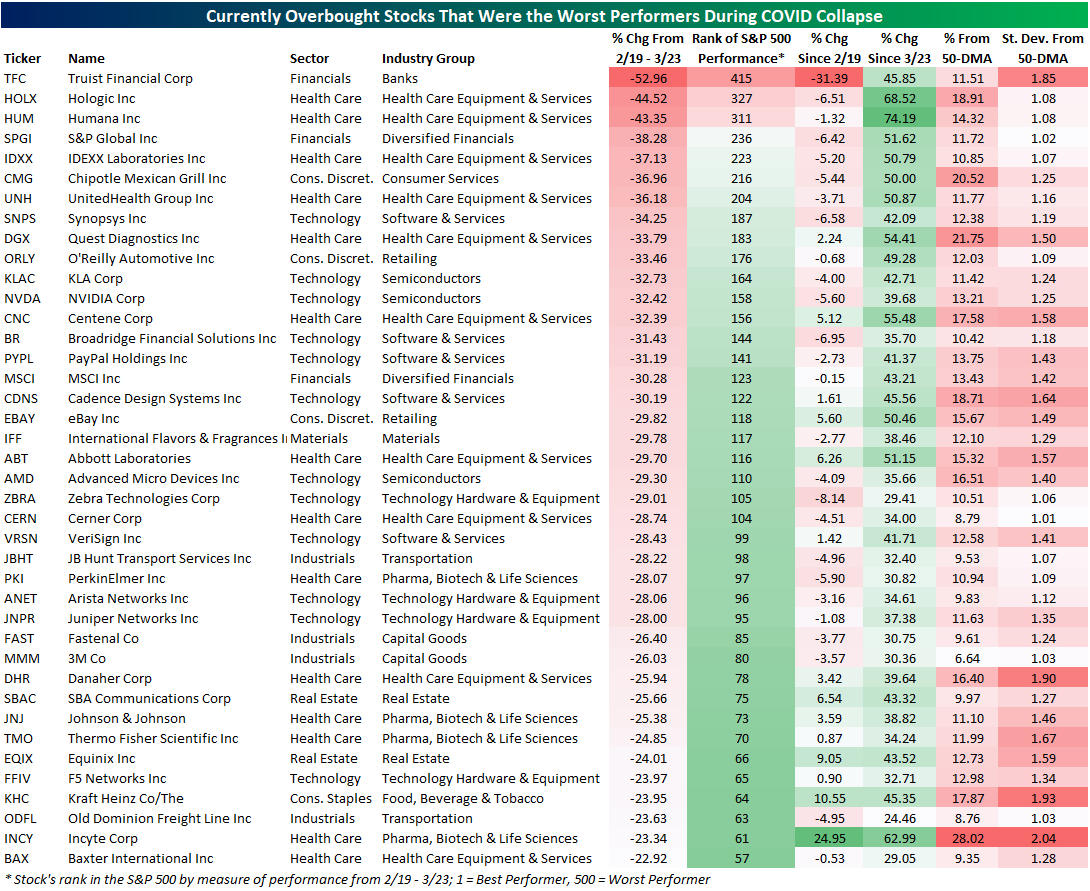Select the TFC ticker cell
Screen dimensions: 1090x891
pos(16,78)
